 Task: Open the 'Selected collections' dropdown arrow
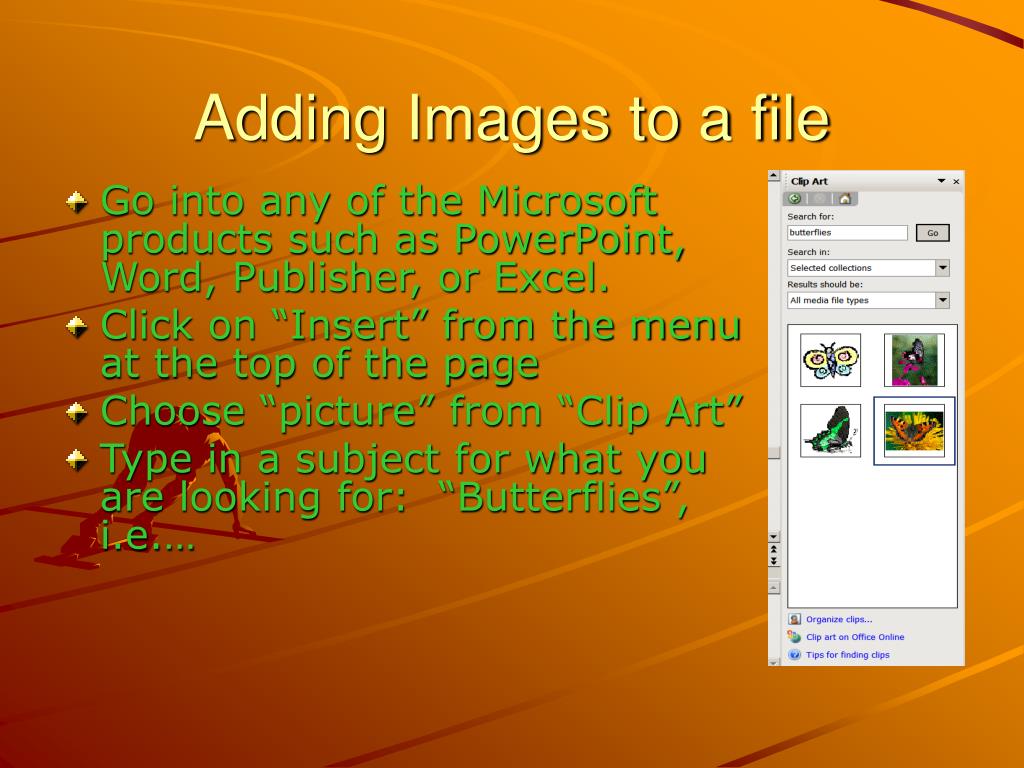click(942, 268)
